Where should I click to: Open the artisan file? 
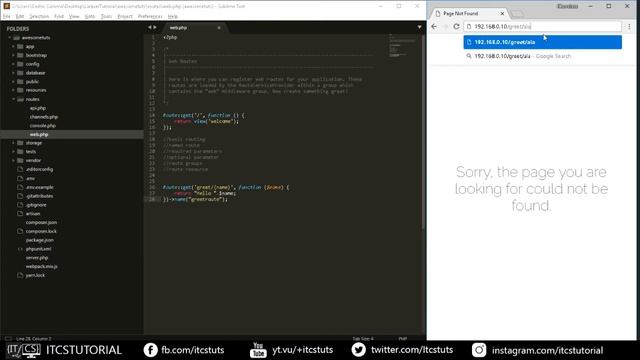[x=33, y=213]
